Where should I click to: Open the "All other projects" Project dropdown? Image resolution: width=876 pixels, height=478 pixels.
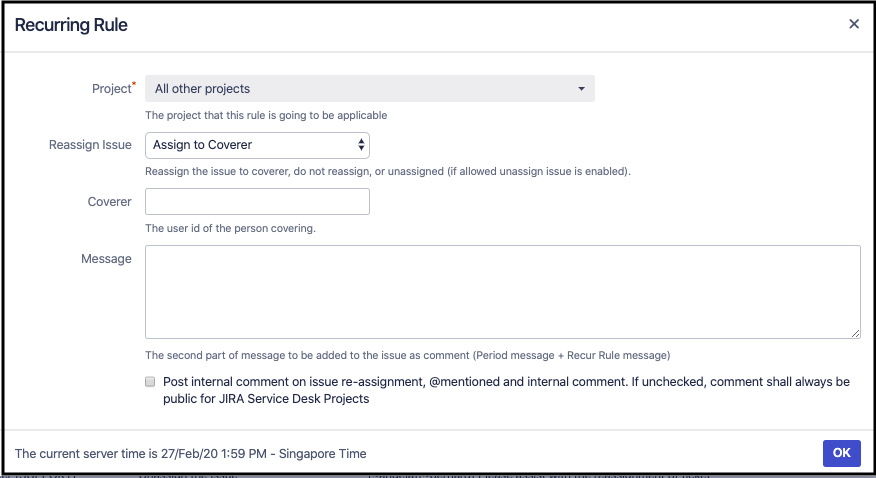(369, 89)
